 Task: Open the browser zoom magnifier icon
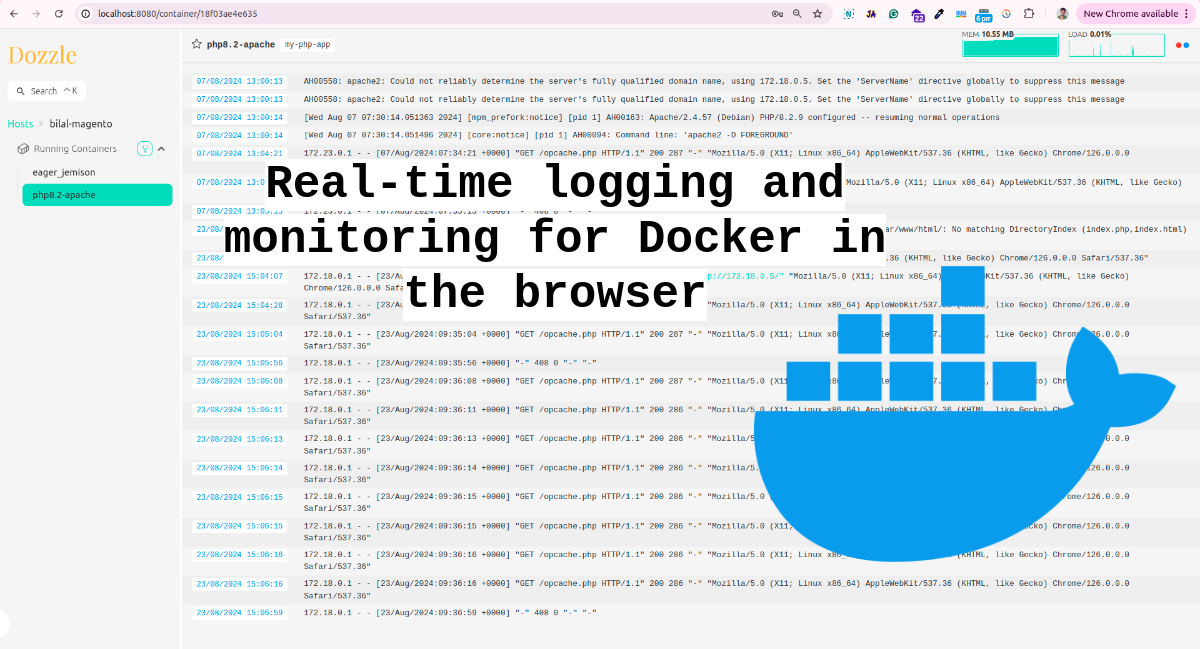click(797, 14)
